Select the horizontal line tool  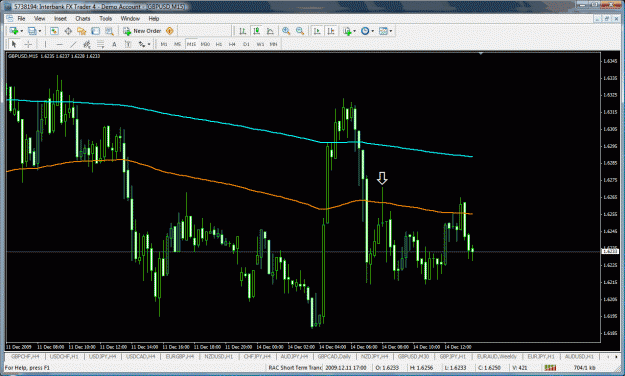[x=59, y=44]
